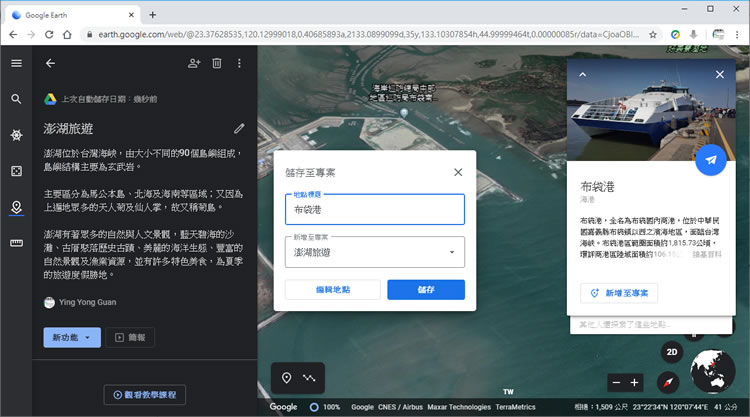Open a new browser tab

click(x=153, y=14)
